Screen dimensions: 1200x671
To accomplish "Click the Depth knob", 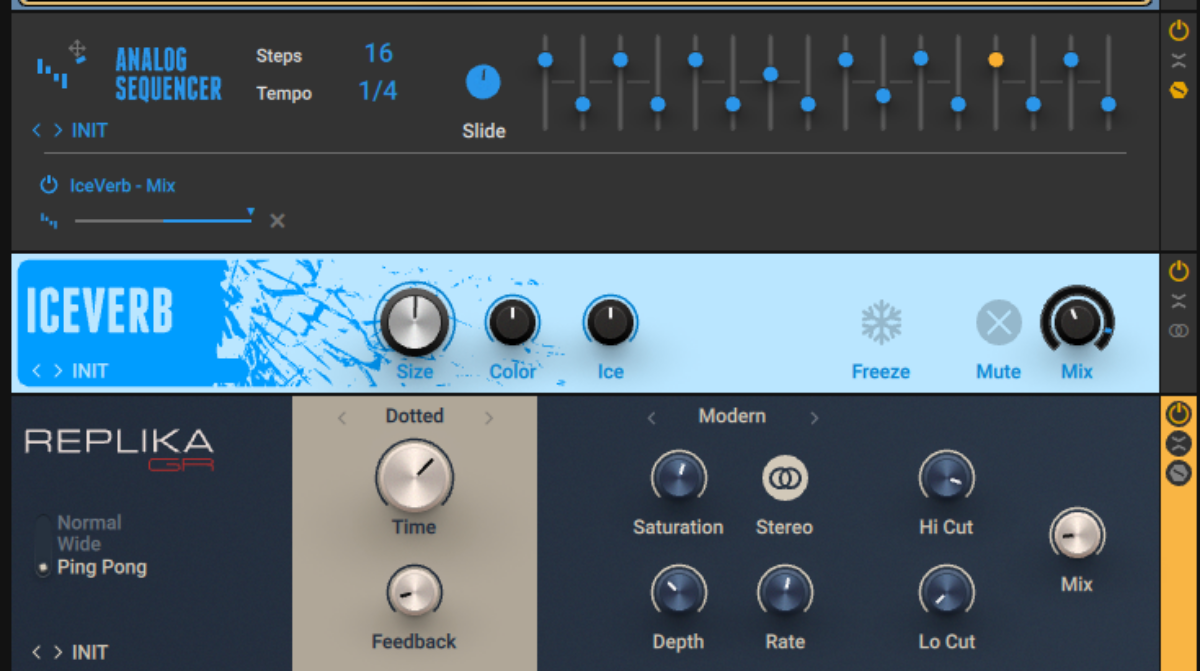I will 678,592.
